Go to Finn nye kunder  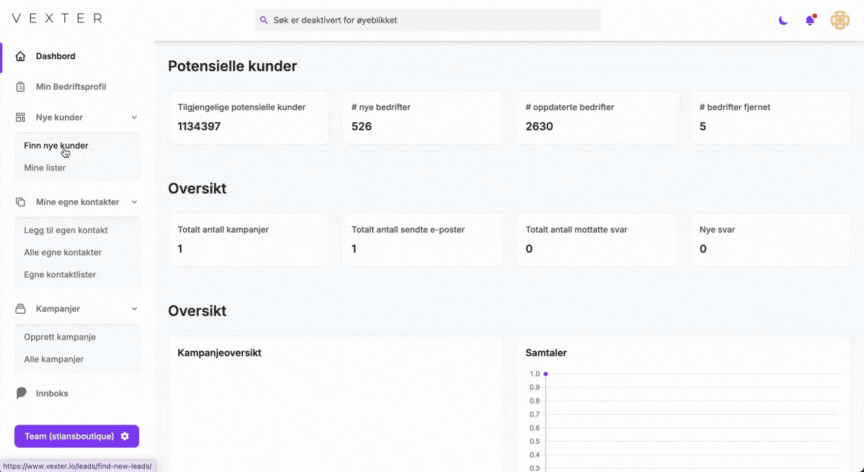pos(56,146)
